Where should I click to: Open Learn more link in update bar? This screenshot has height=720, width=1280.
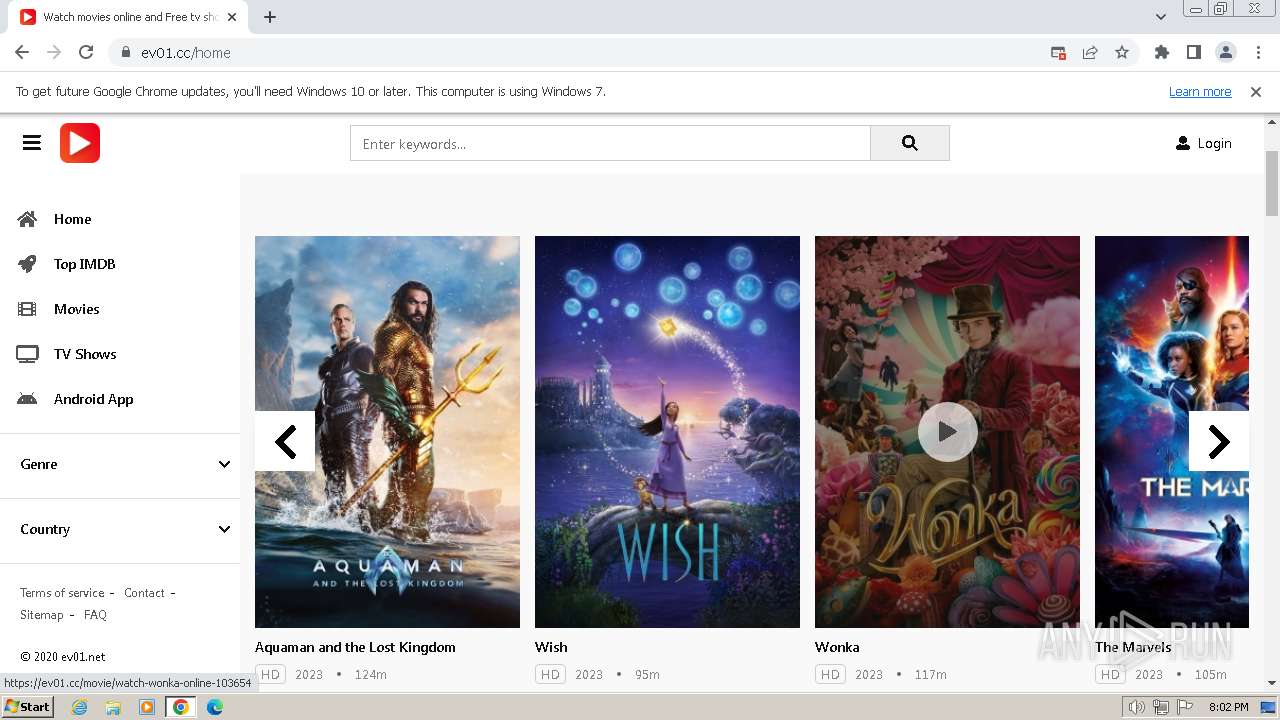coord(1200,91)
